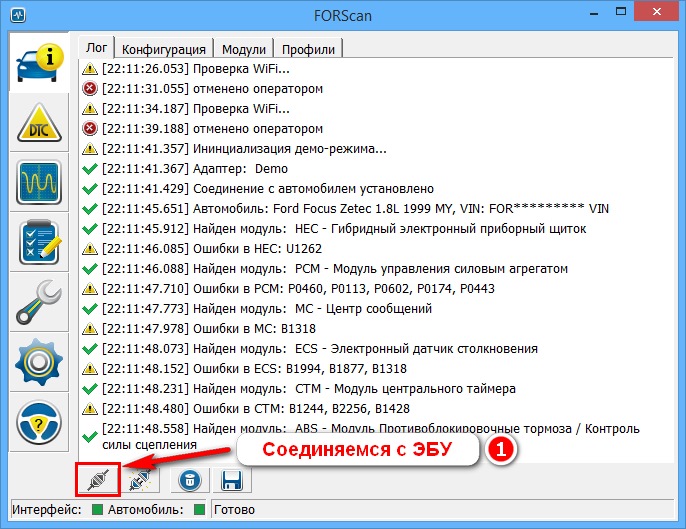
Task: Switch to the Профили tab
Action: [x=308, y=49]
